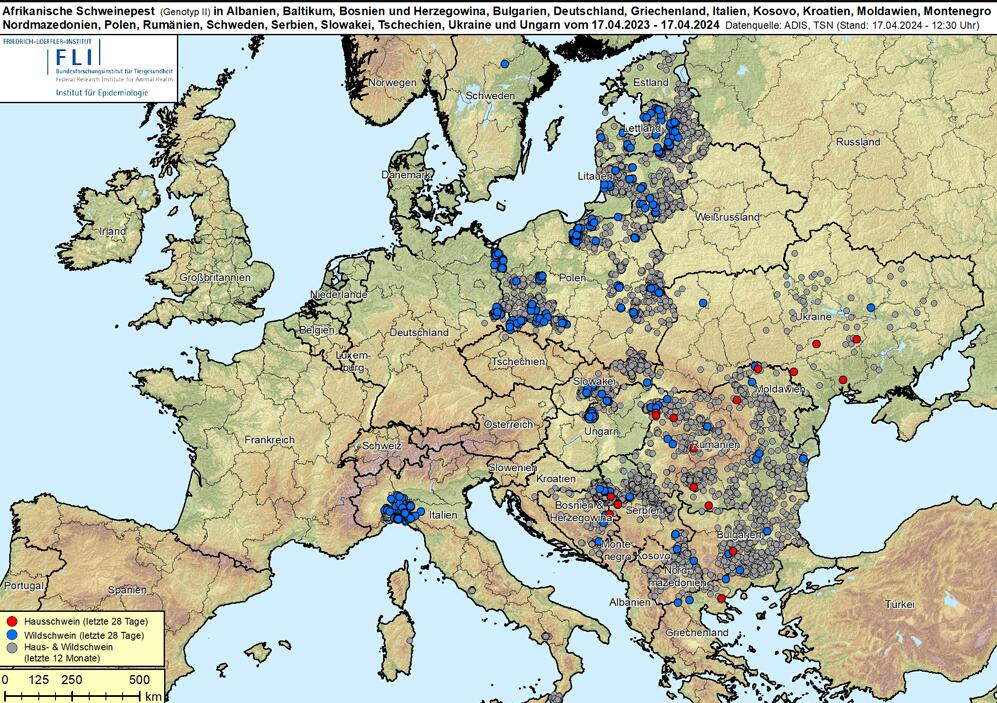The height and width of the screenshot is (703, 997).
Task: Select the red Hausschwein legend marker
Action: pyautogui.click(x=11, y=621)
